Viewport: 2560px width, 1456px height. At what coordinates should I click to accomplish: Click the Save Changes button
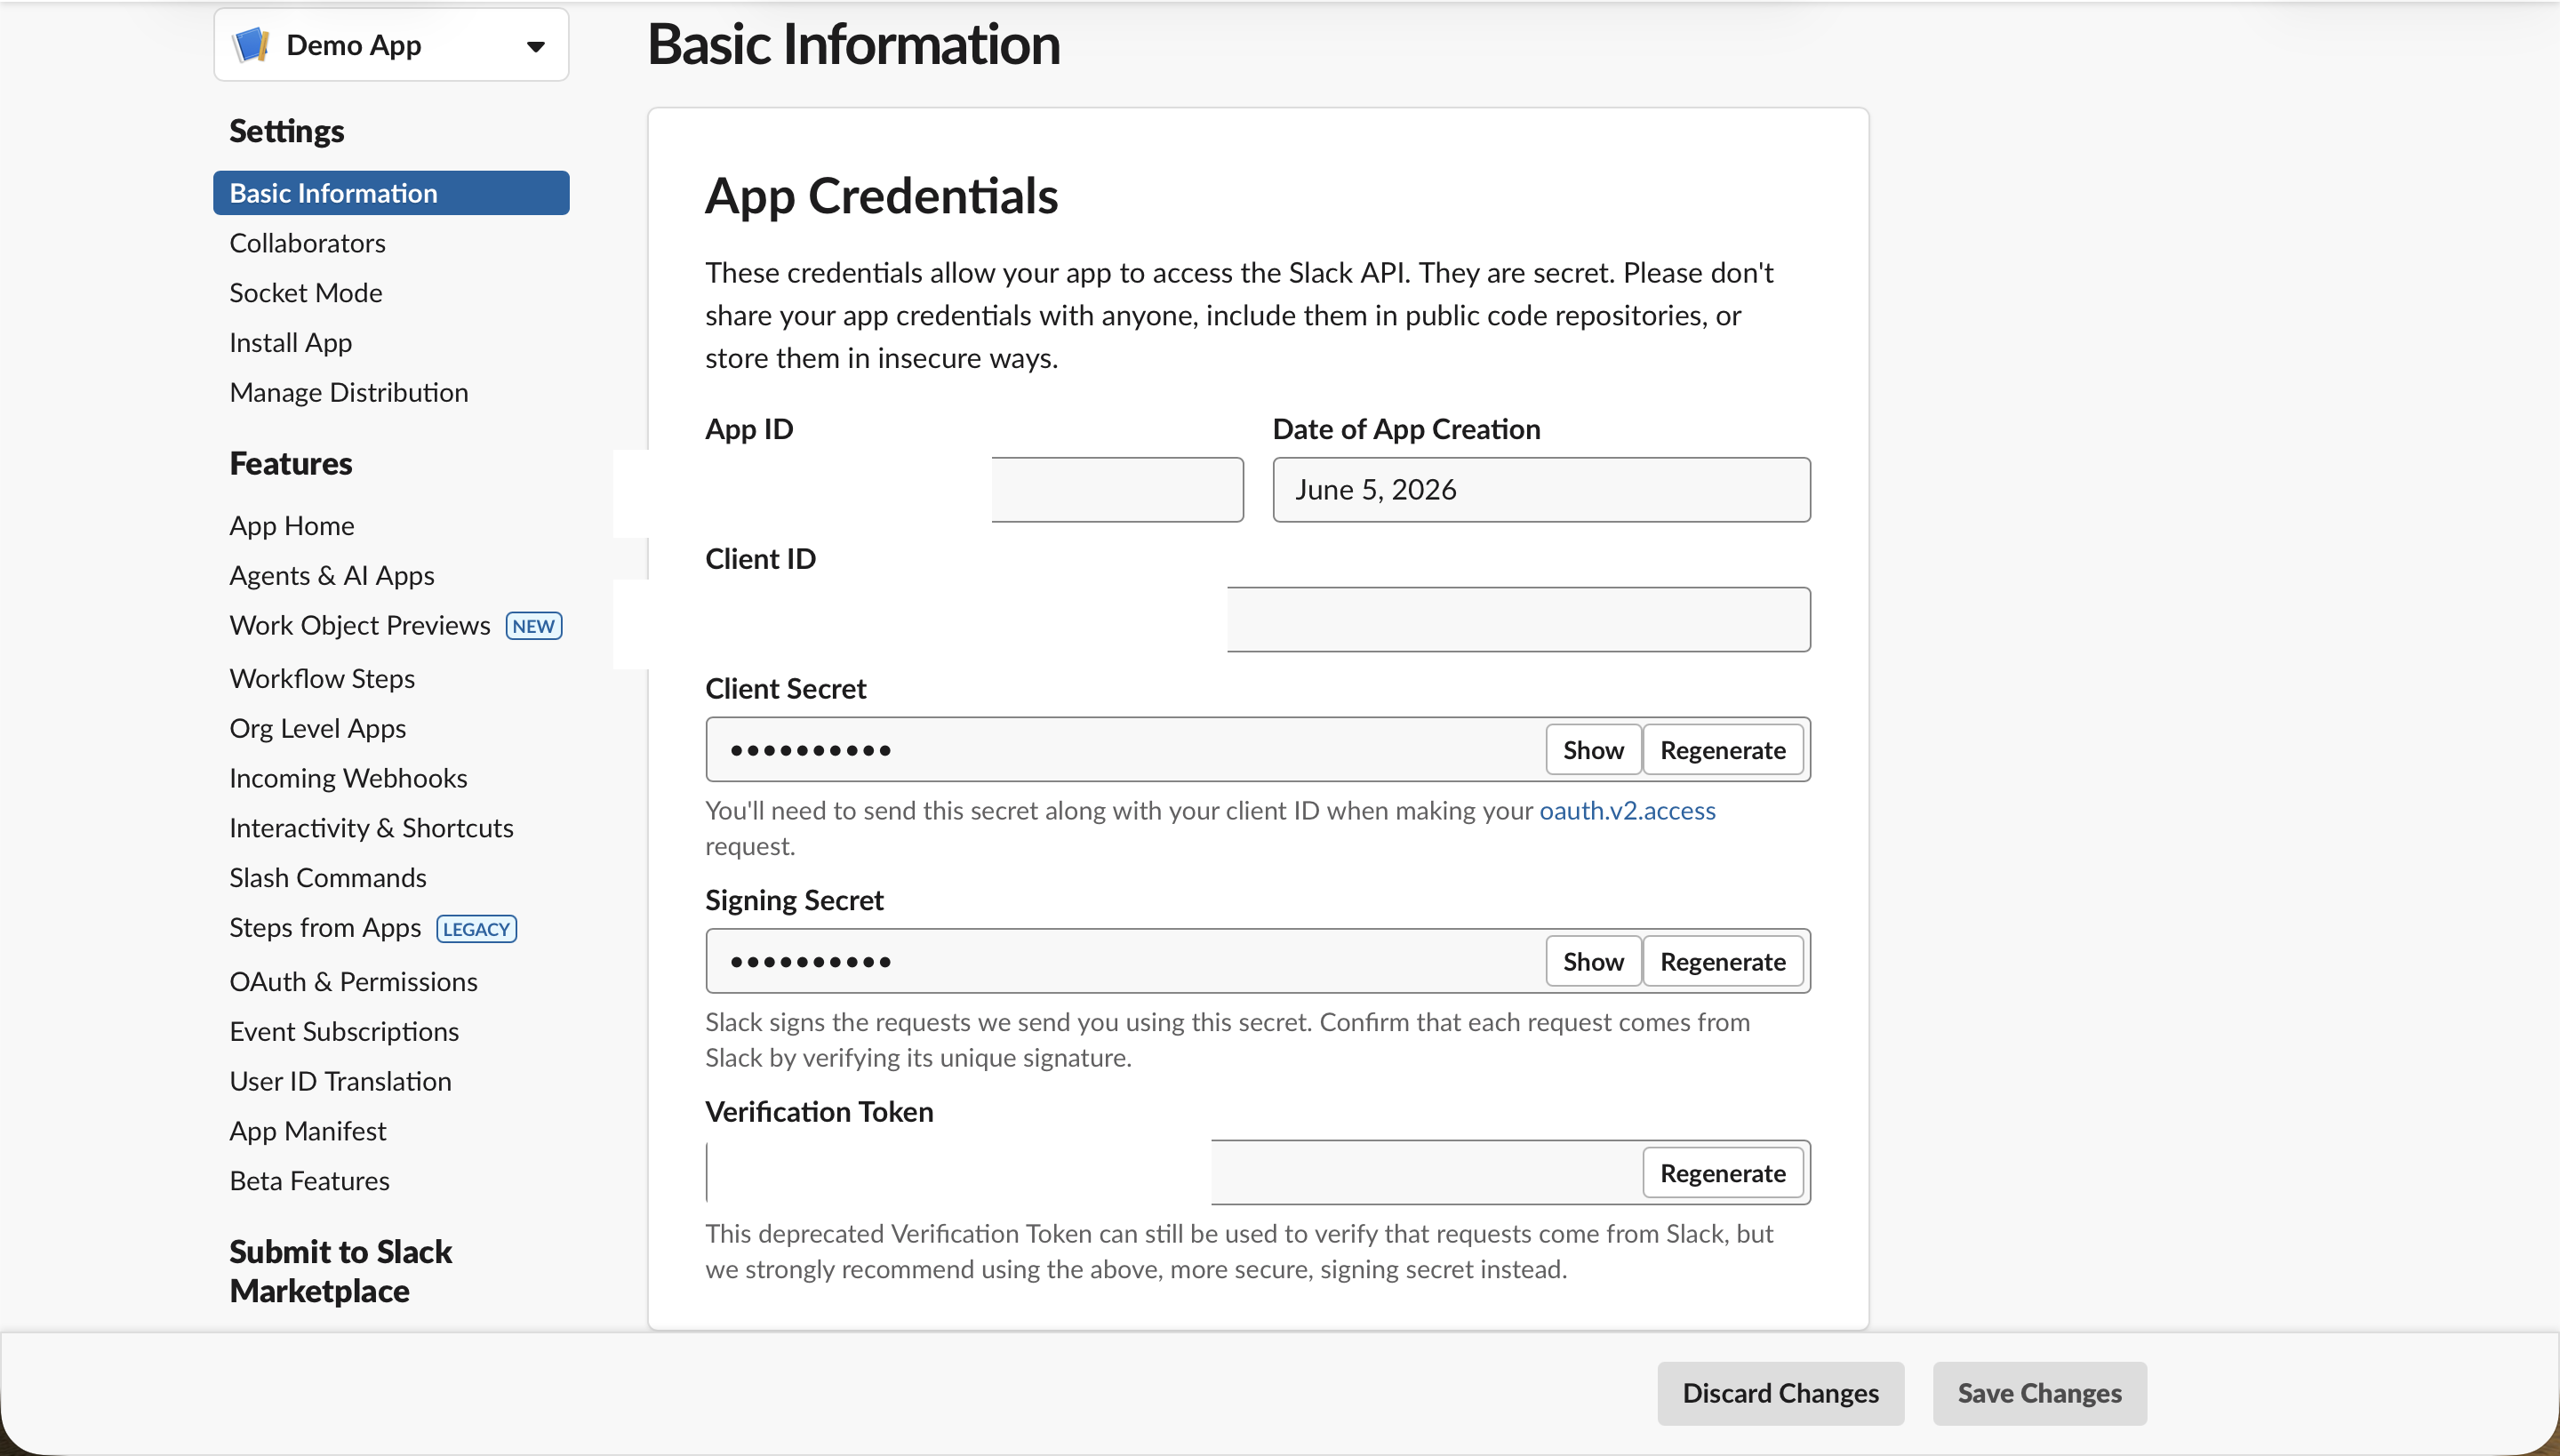point(2039,1394)
